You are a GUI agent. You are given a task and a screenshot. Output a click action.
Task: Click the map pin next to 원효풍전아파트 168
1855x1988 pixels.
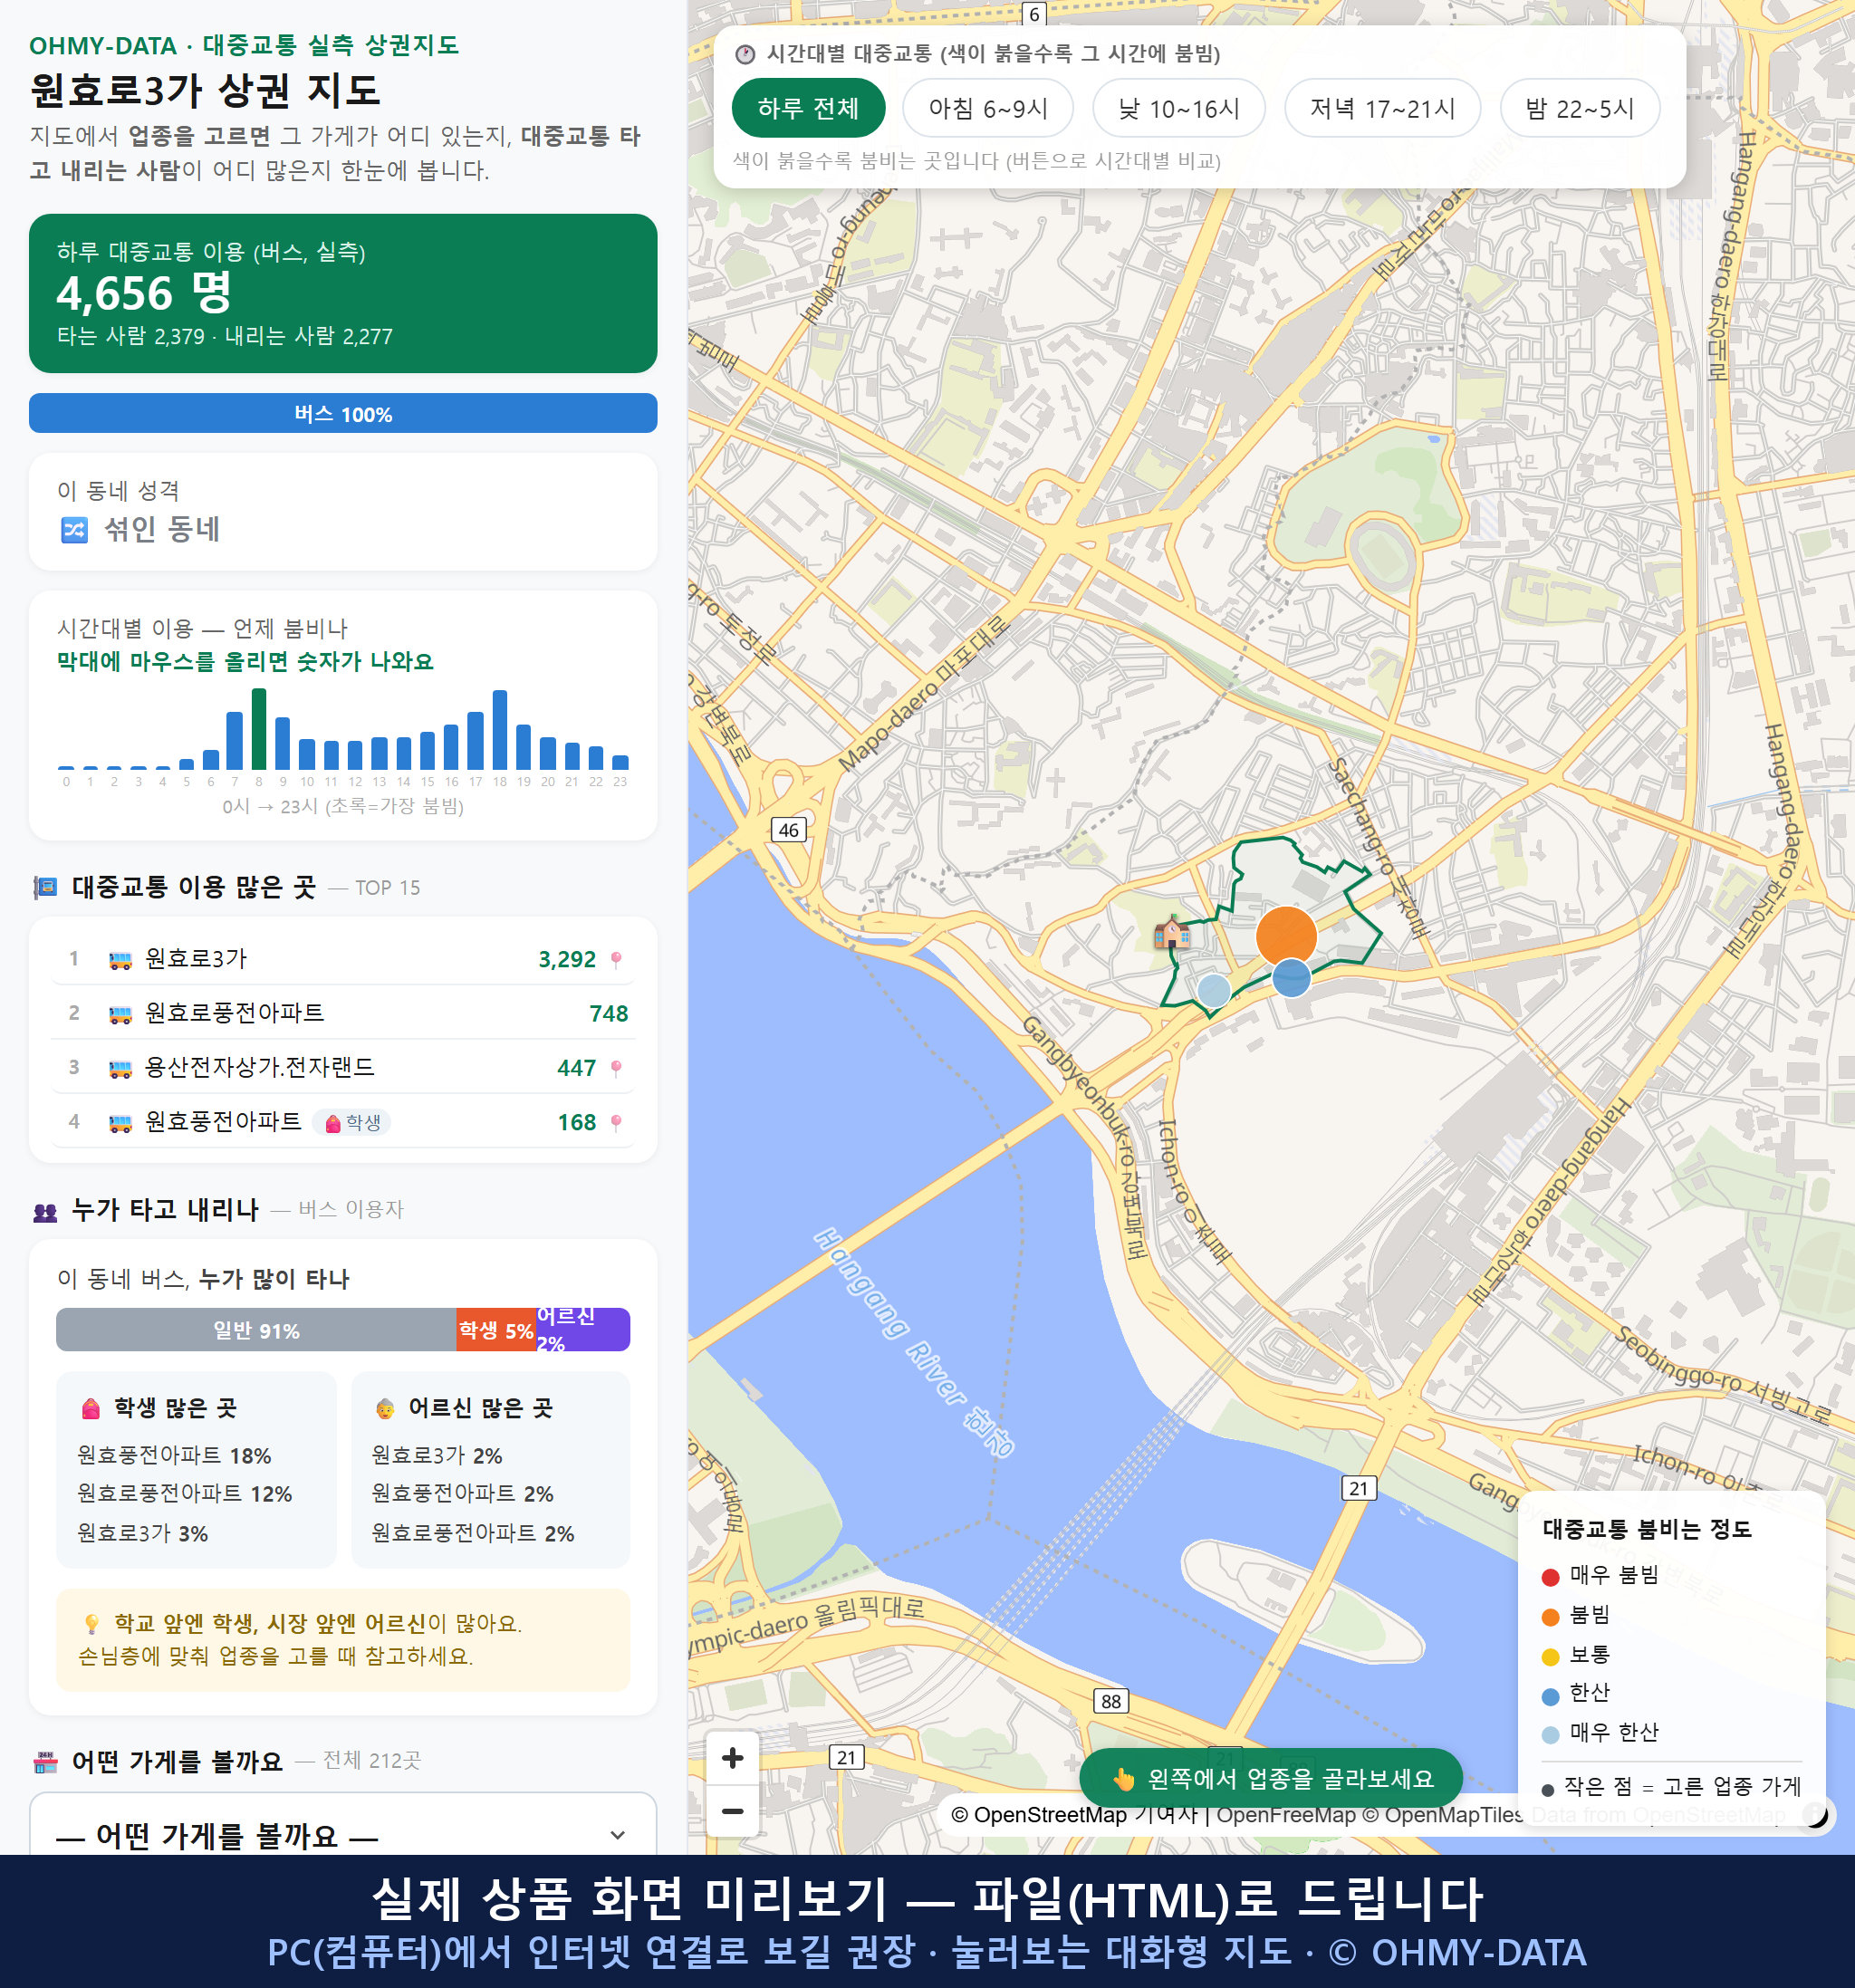pos(616,1122)
